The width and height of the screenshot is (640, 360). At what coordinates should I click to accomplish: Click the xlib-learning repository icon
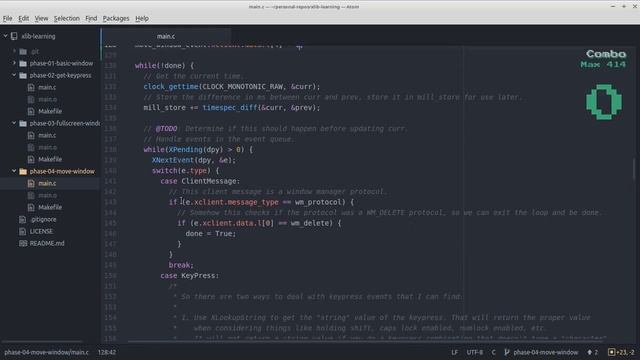point(14,36)
